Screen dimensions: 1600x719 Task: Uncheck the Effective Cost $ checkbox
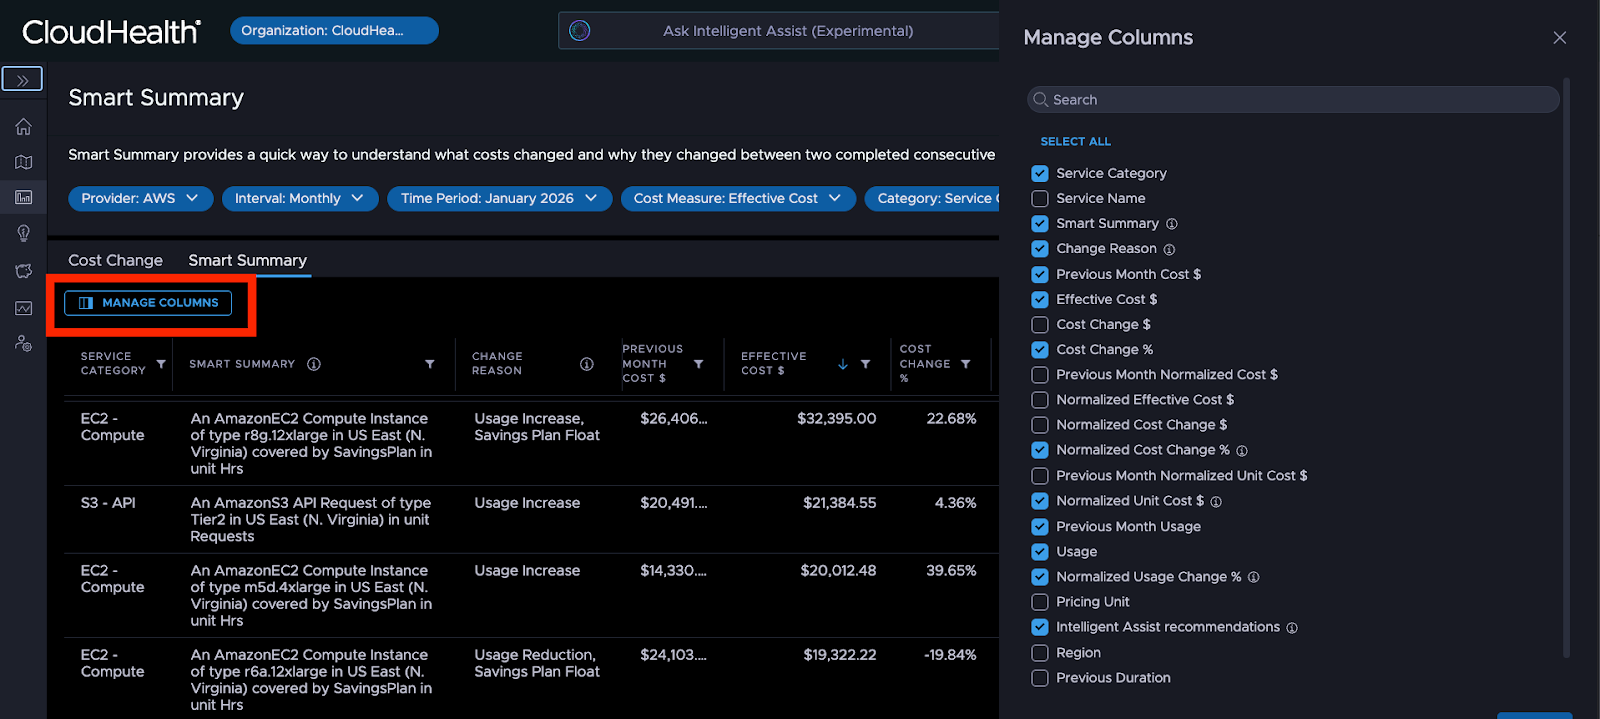coord(1040,299)
